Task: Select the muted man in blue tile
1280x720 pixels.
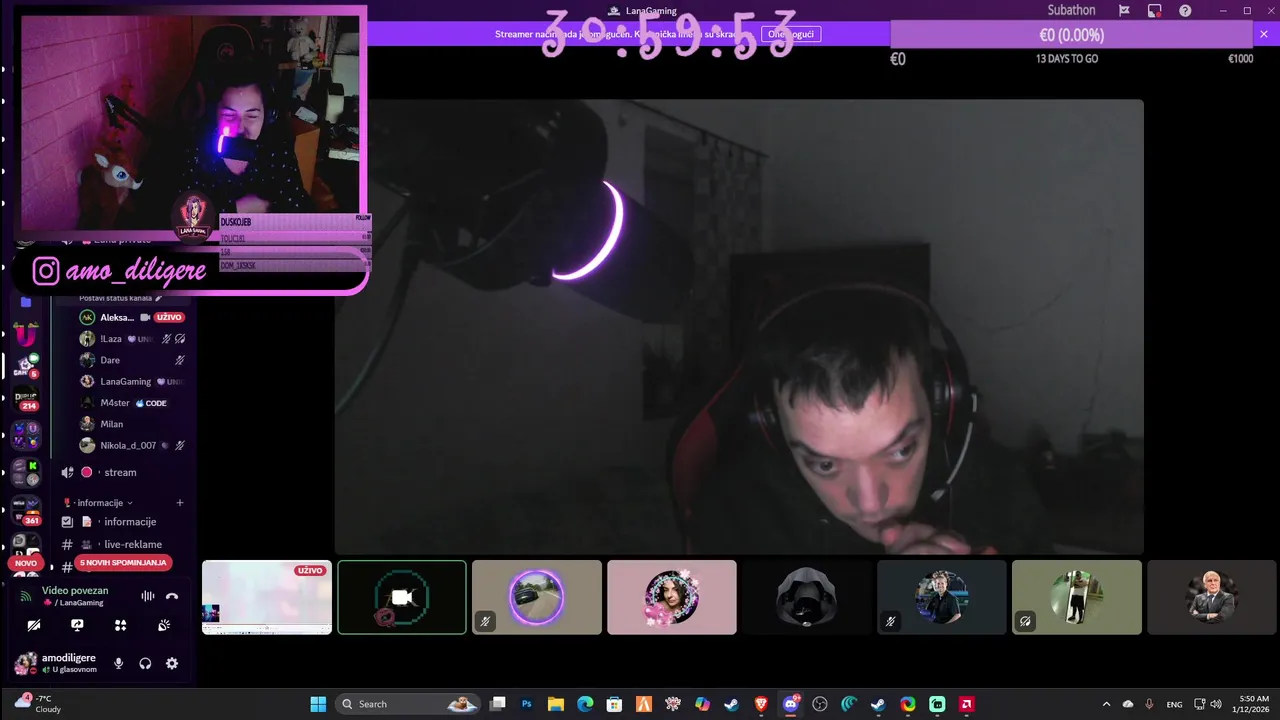Action: click(x=942, y=597)
